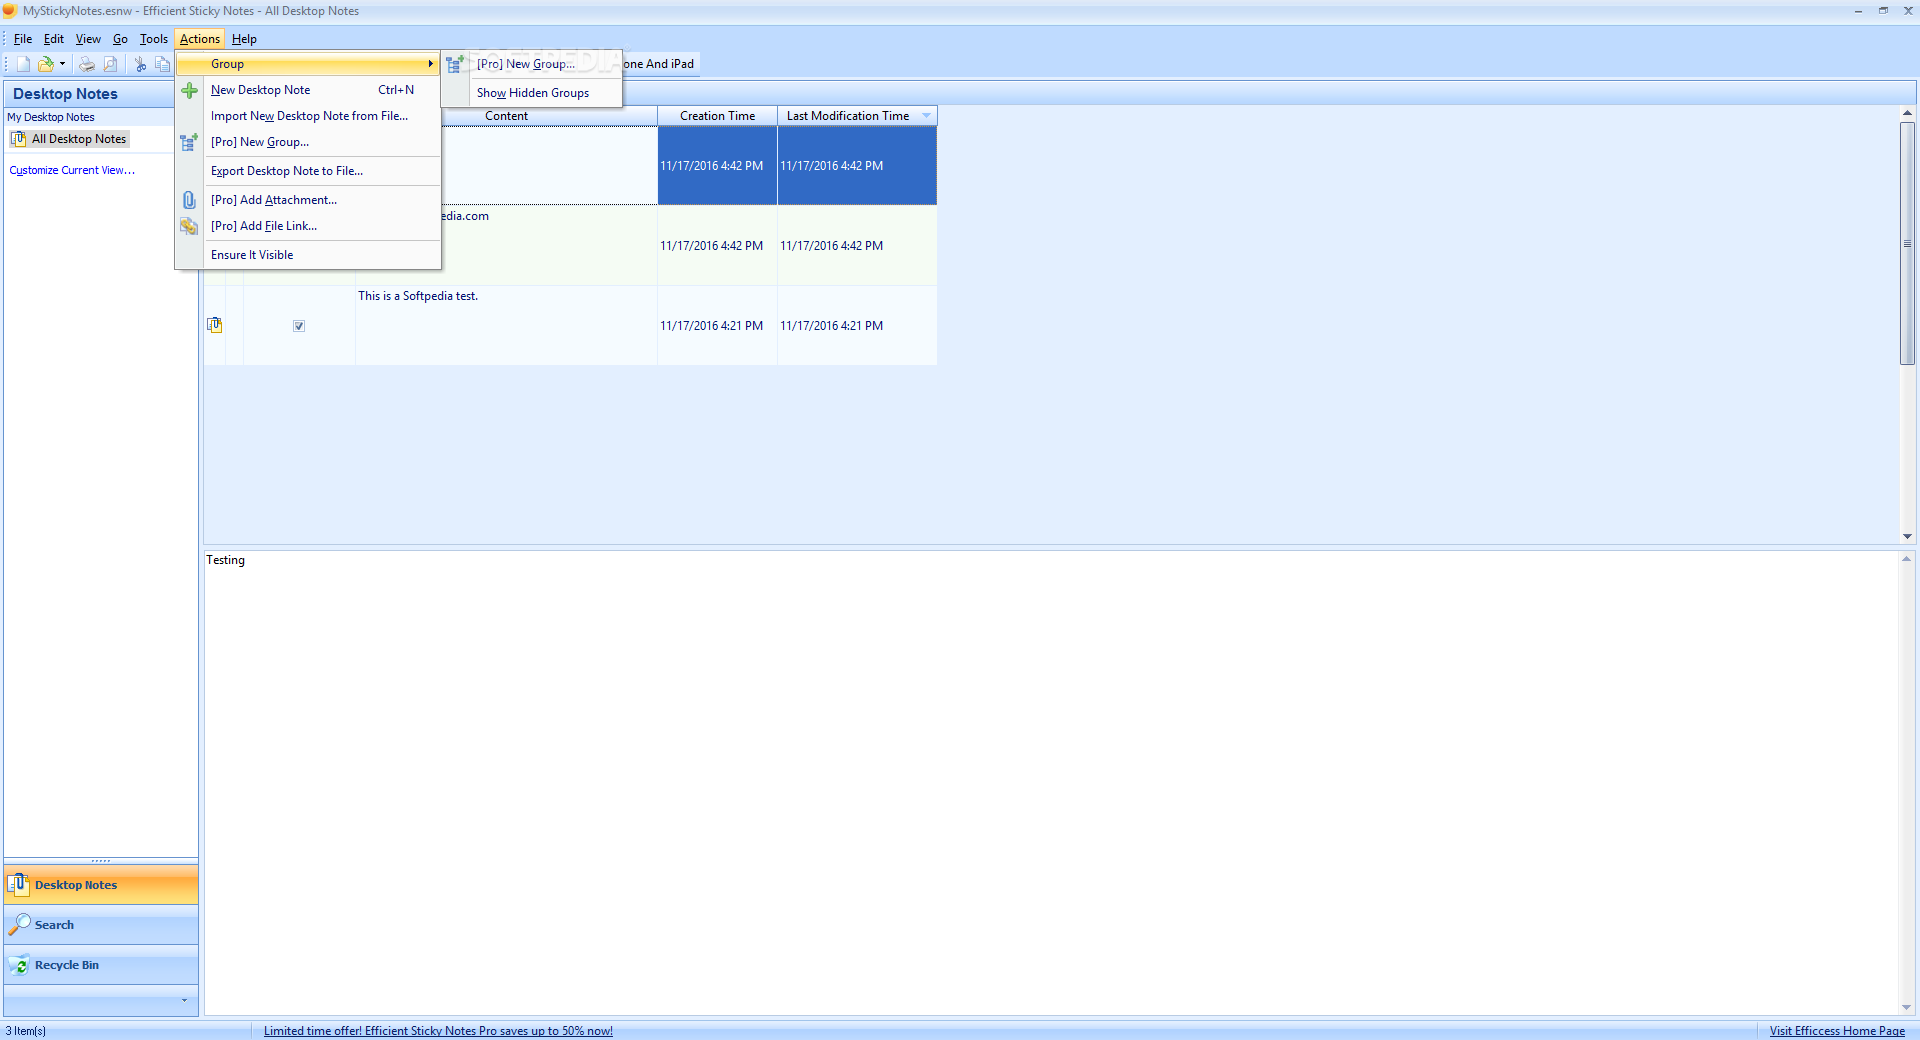Screen dimensions: 1920x1040
Task: Switch to Recycle Bin pane button
Action: 101,965
